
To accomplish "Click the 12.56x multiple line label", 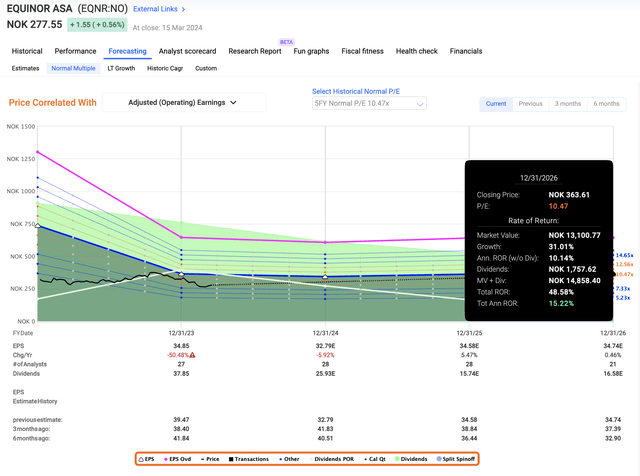I will 624,265.
